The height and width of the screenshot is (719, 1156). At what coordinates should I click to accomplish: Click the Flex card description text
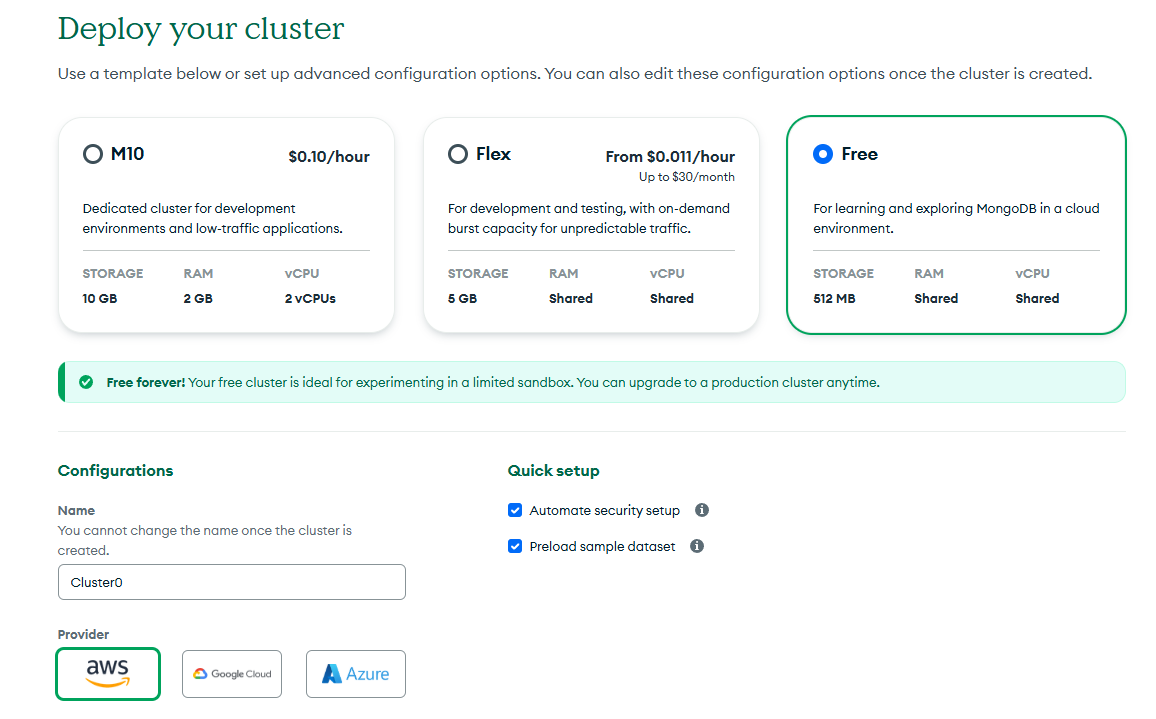[x=588, y=218]
